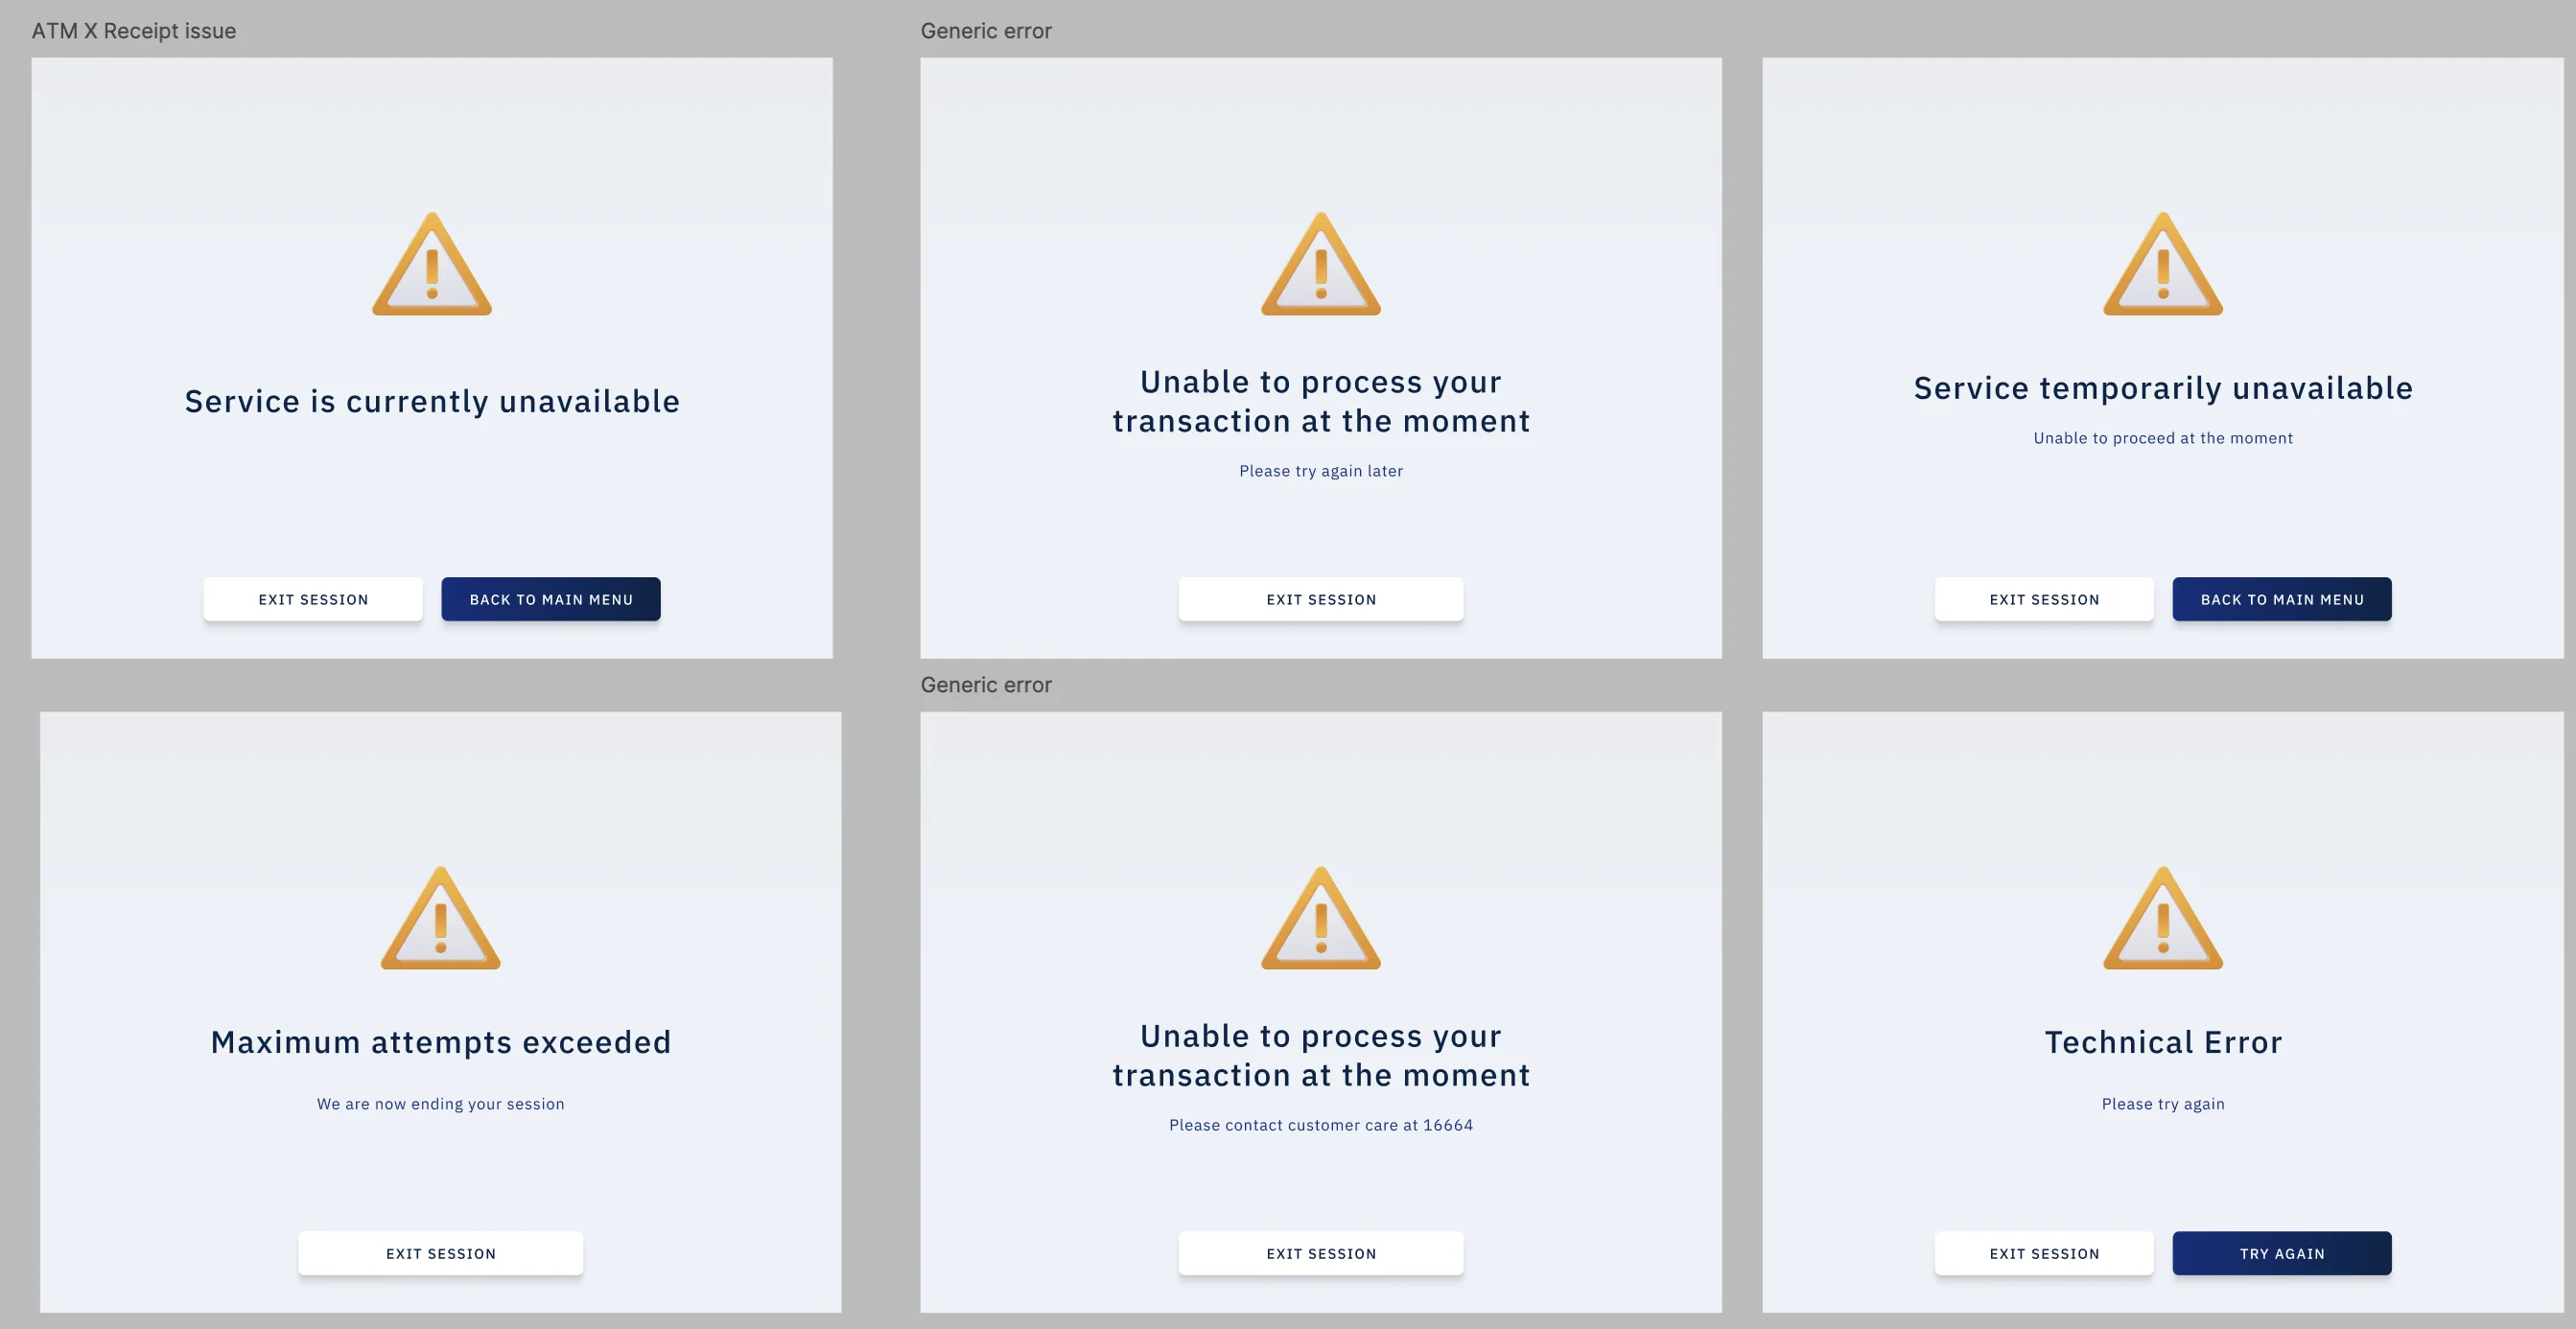Exit session on Maximum attempts exceeded screen
The width and height of the screenshot is (2576, 1329).
441,1253
